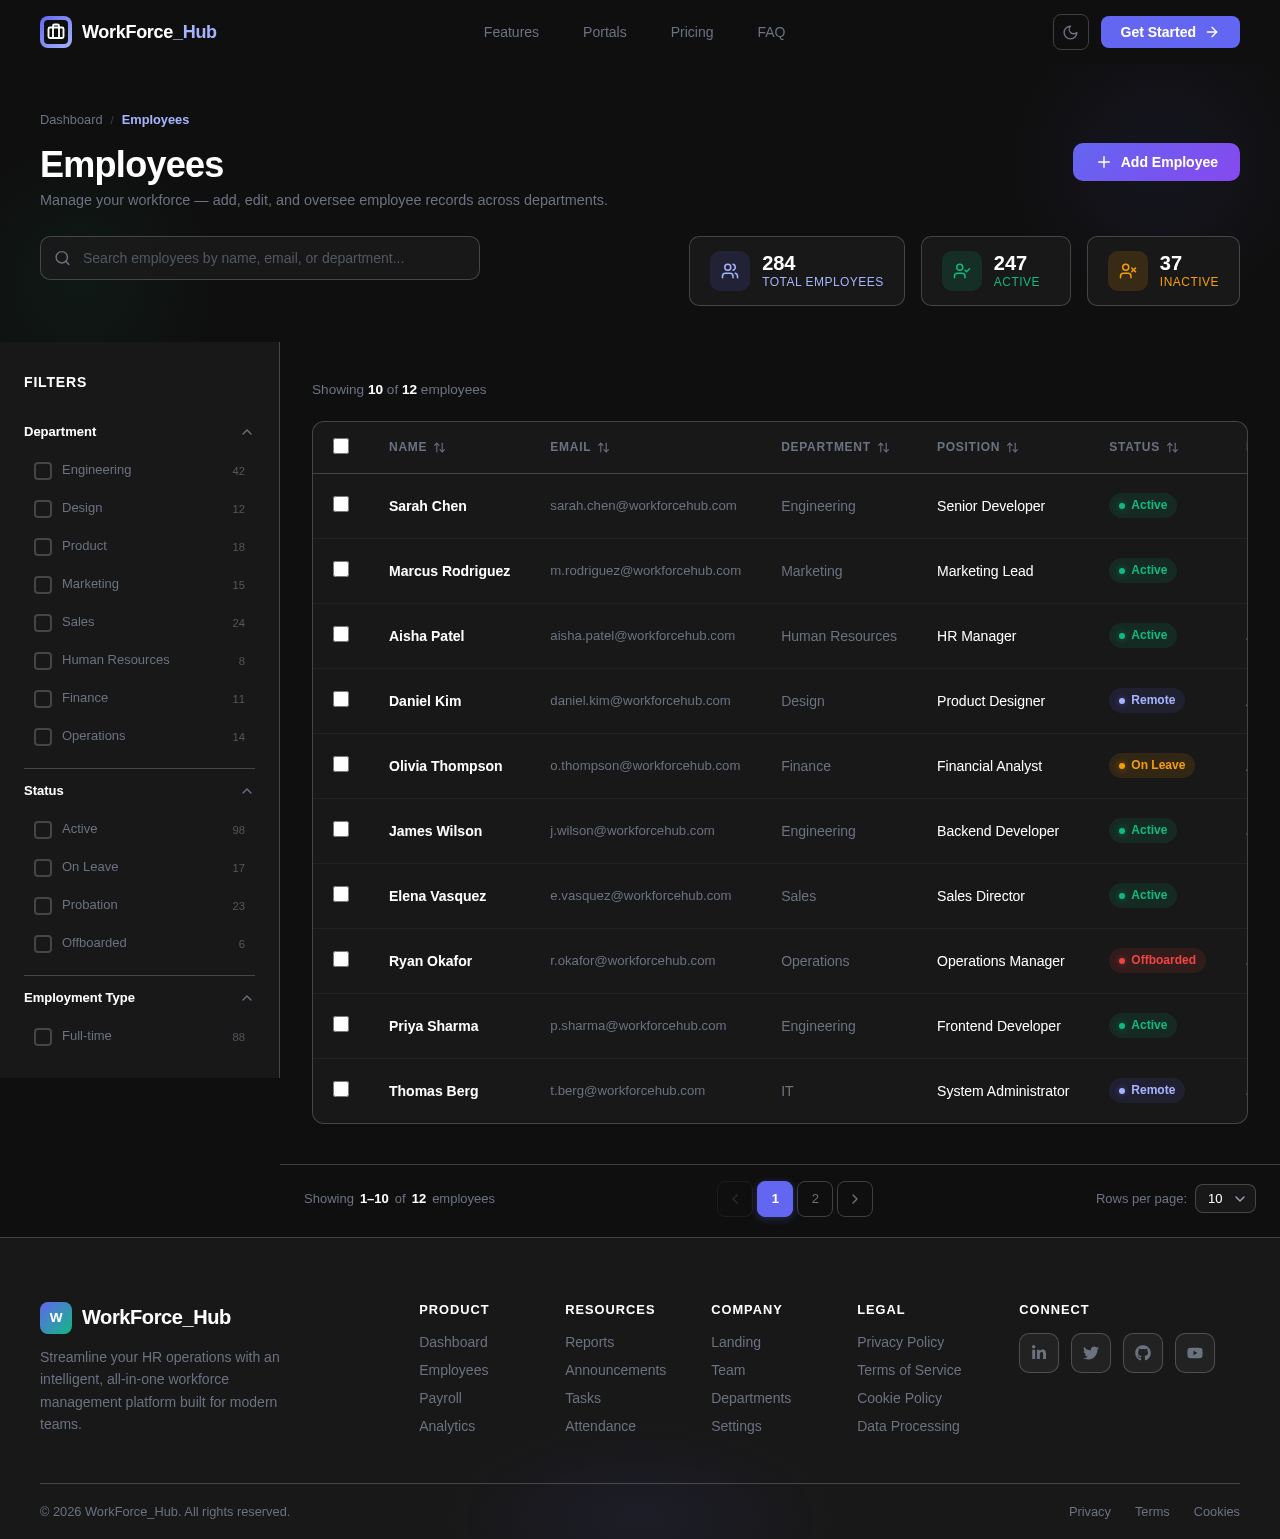Enable the Full-time employment filter
1280x1539 pixels.
(x=43, y=1037)
